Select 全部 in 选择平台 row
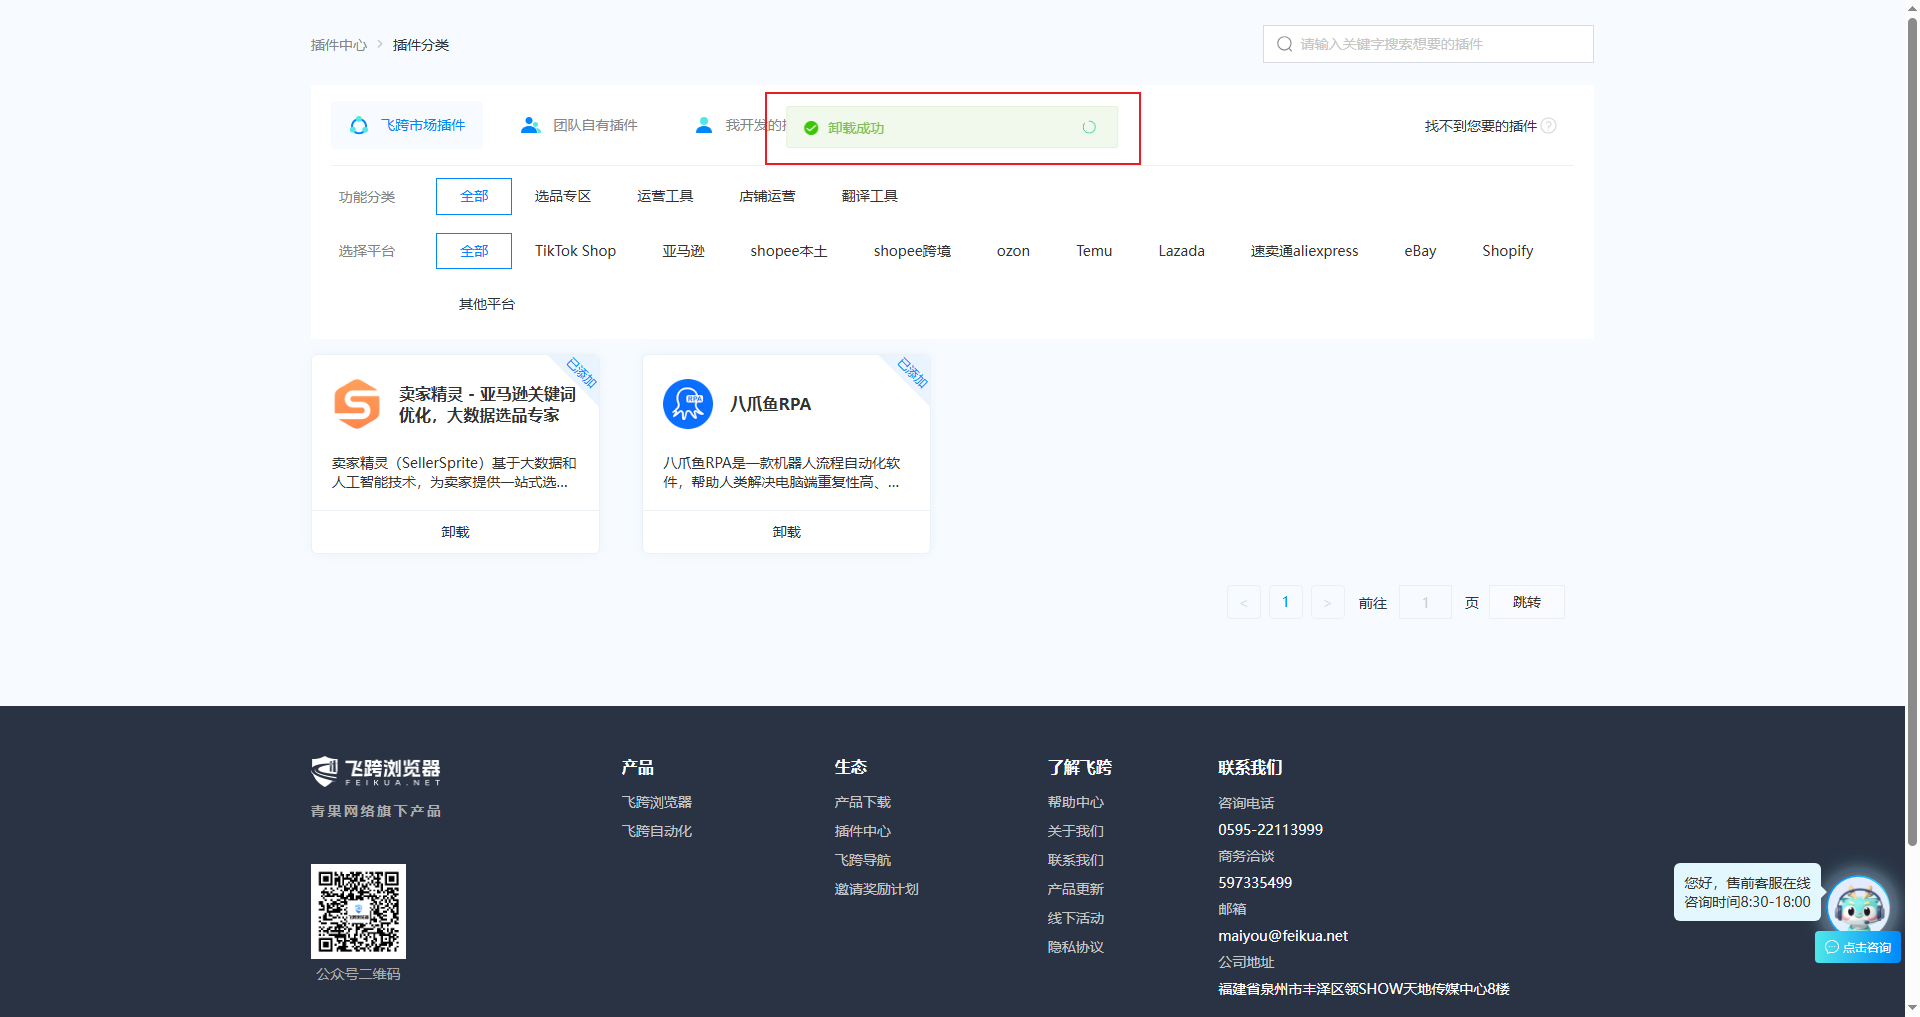This screenshot has height=1017, width=1920. [x=474, y=251]
